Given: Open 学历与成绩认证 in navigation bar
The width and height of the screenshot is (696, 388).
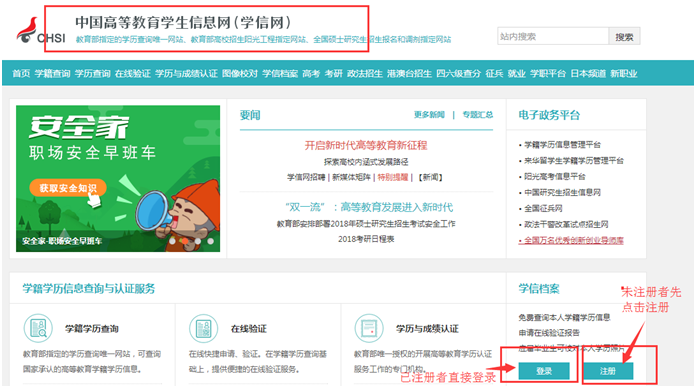Looking at the screenshot, I should (186, 73).
